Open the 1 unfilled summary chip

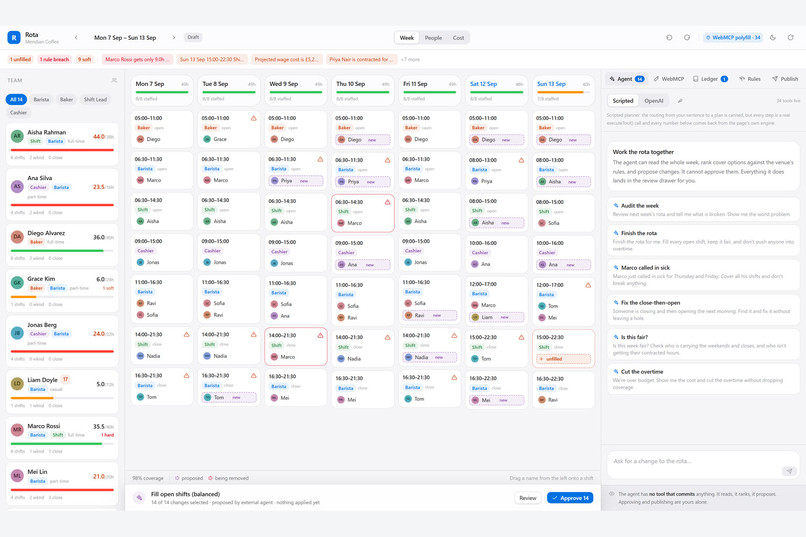pyautogui.click(x=21, y=60)
